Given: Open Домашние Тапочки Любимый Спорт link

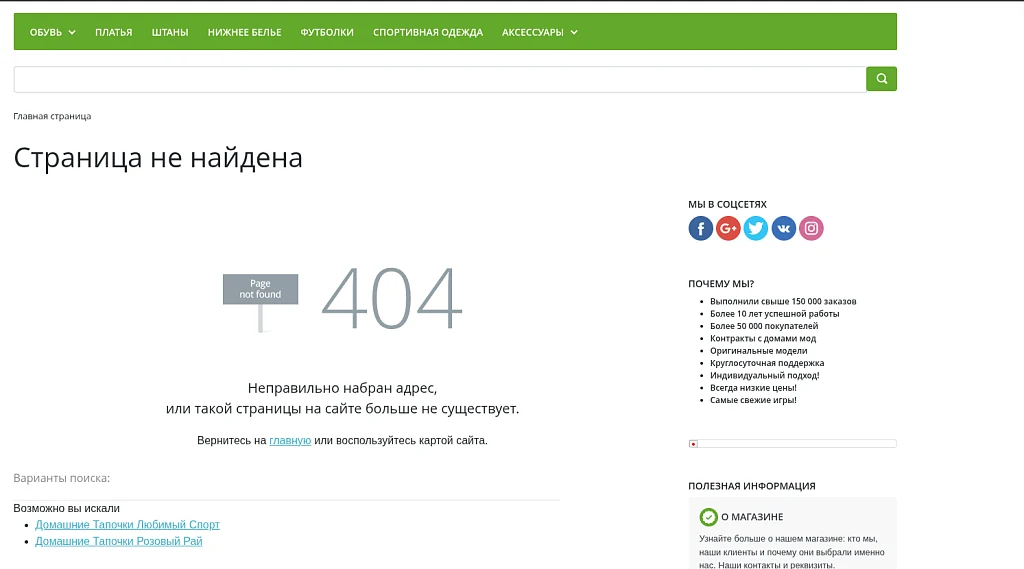Looking at the screenshot, I should (127, 525).
